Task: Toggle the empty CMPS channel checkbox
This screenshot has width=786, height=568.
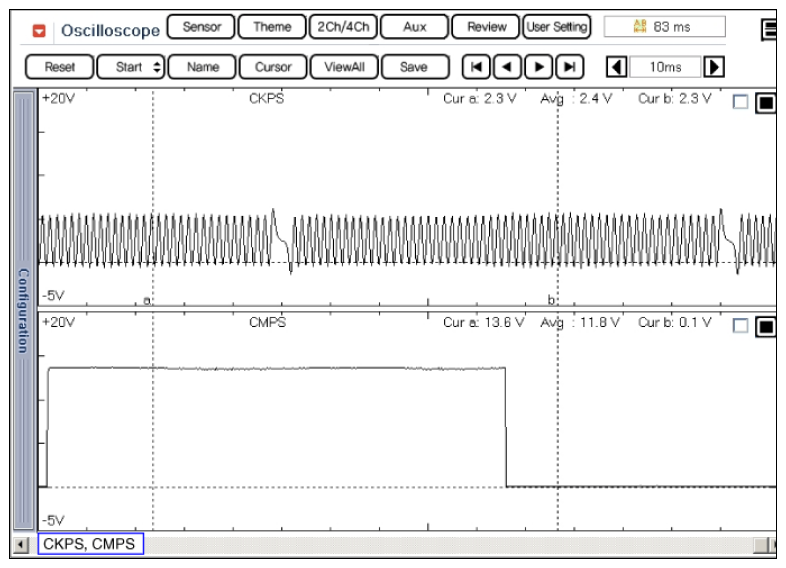Action: pyautogui.click(x=741, y=326)
